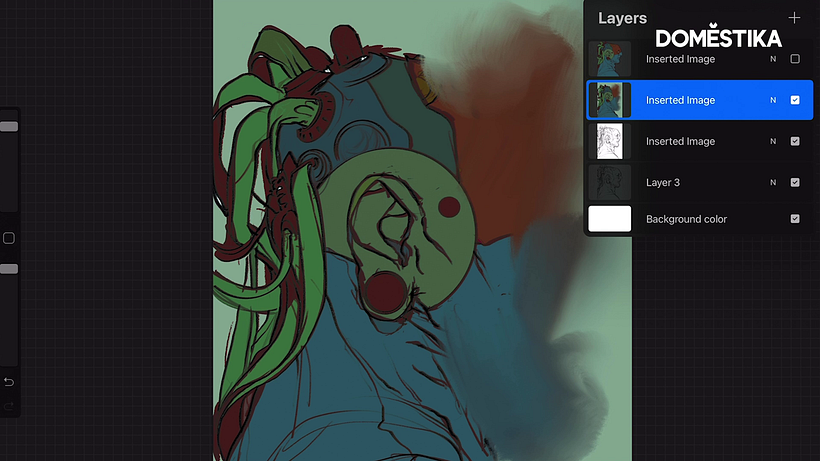Click the undo arrow in sidebar
Image resolution: width=820 pixels, height=461 pixels.
coord(9,382)
